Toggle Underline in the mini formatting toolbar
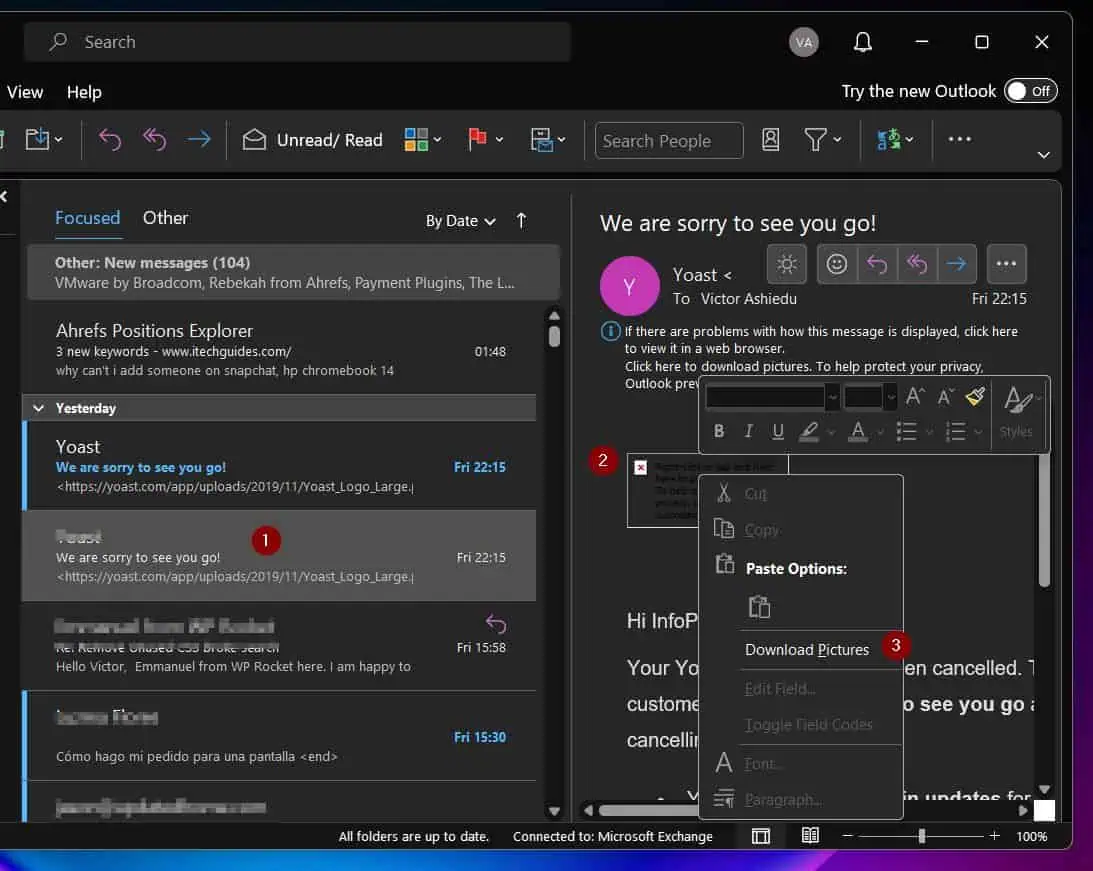The height and width of the screenshot is (871, 1093). coord(778,431)
